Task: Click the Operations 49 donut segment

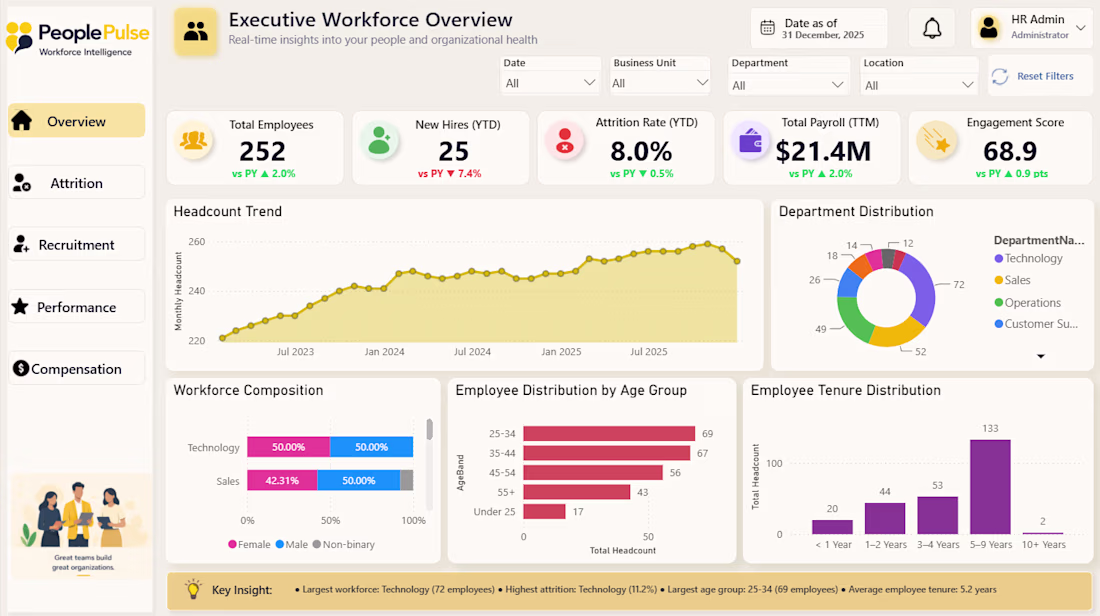Action: (852, 318)
